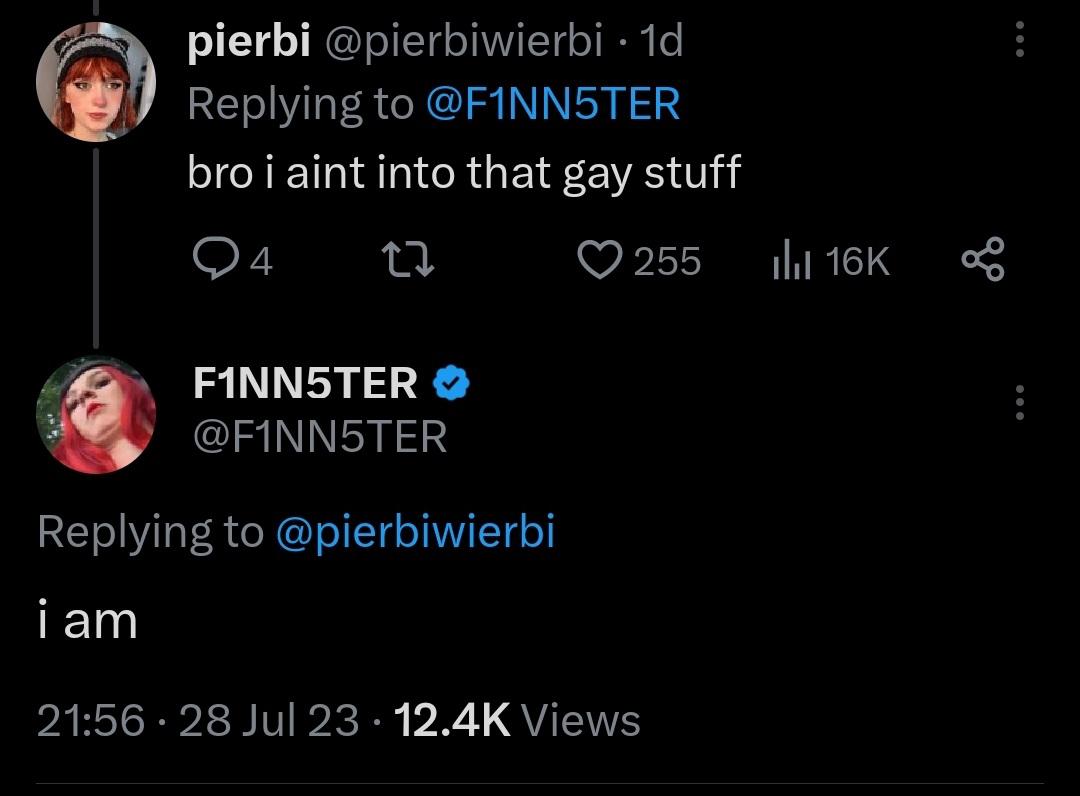Open F1NN5TER's profile picture
This screenshot has height=796, width=1080.
tap(96, 414)
